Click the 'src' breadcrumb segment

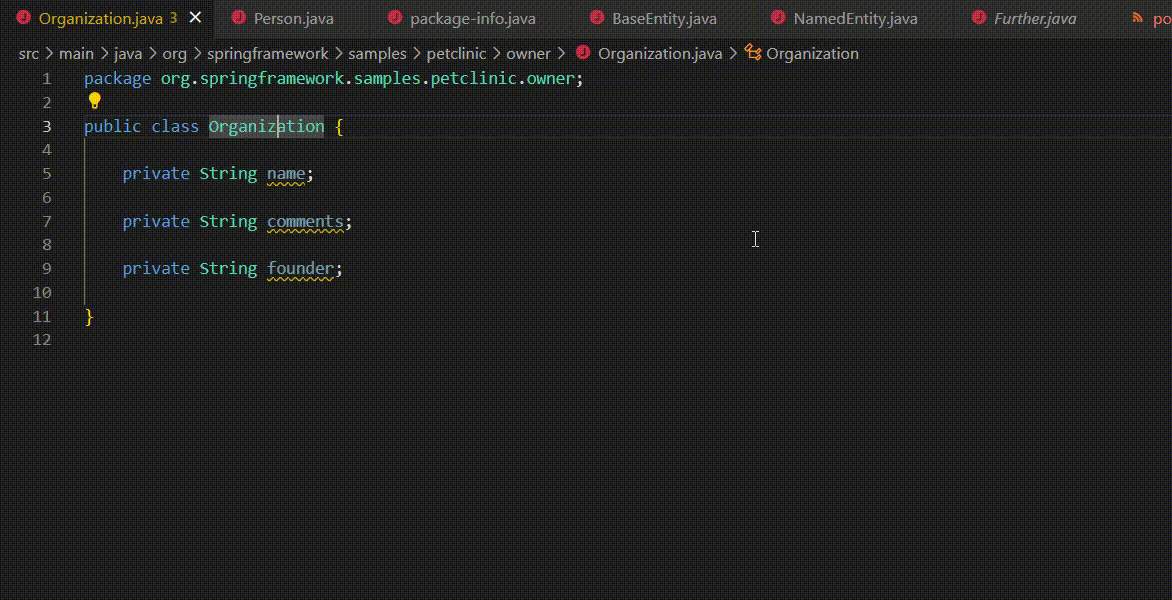pyautogui.click(x=28, y=54)
